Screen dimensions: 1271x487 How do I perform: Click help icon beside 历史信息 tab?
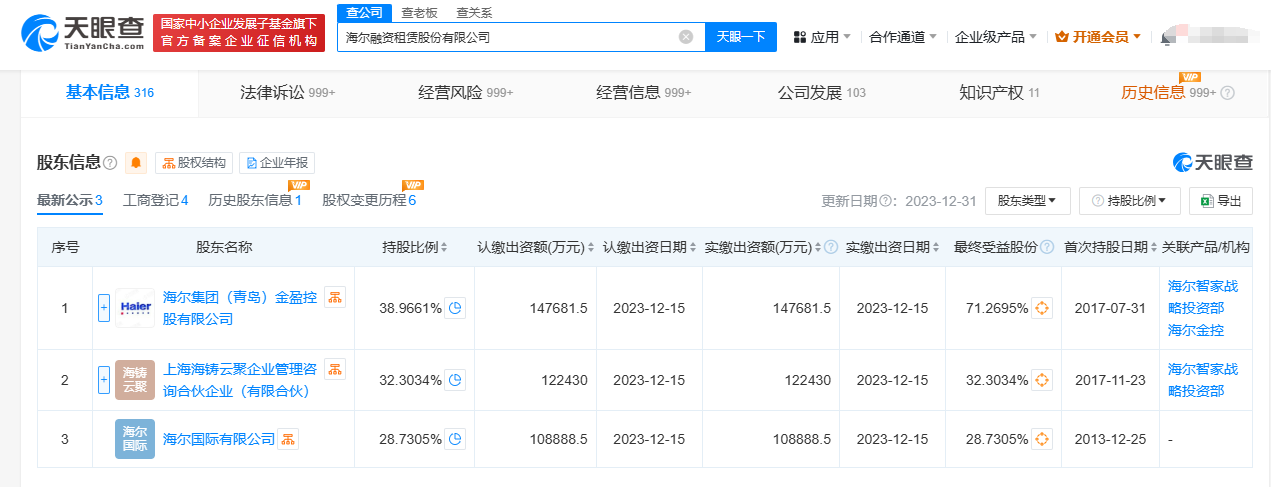[x=1227, y=93]
